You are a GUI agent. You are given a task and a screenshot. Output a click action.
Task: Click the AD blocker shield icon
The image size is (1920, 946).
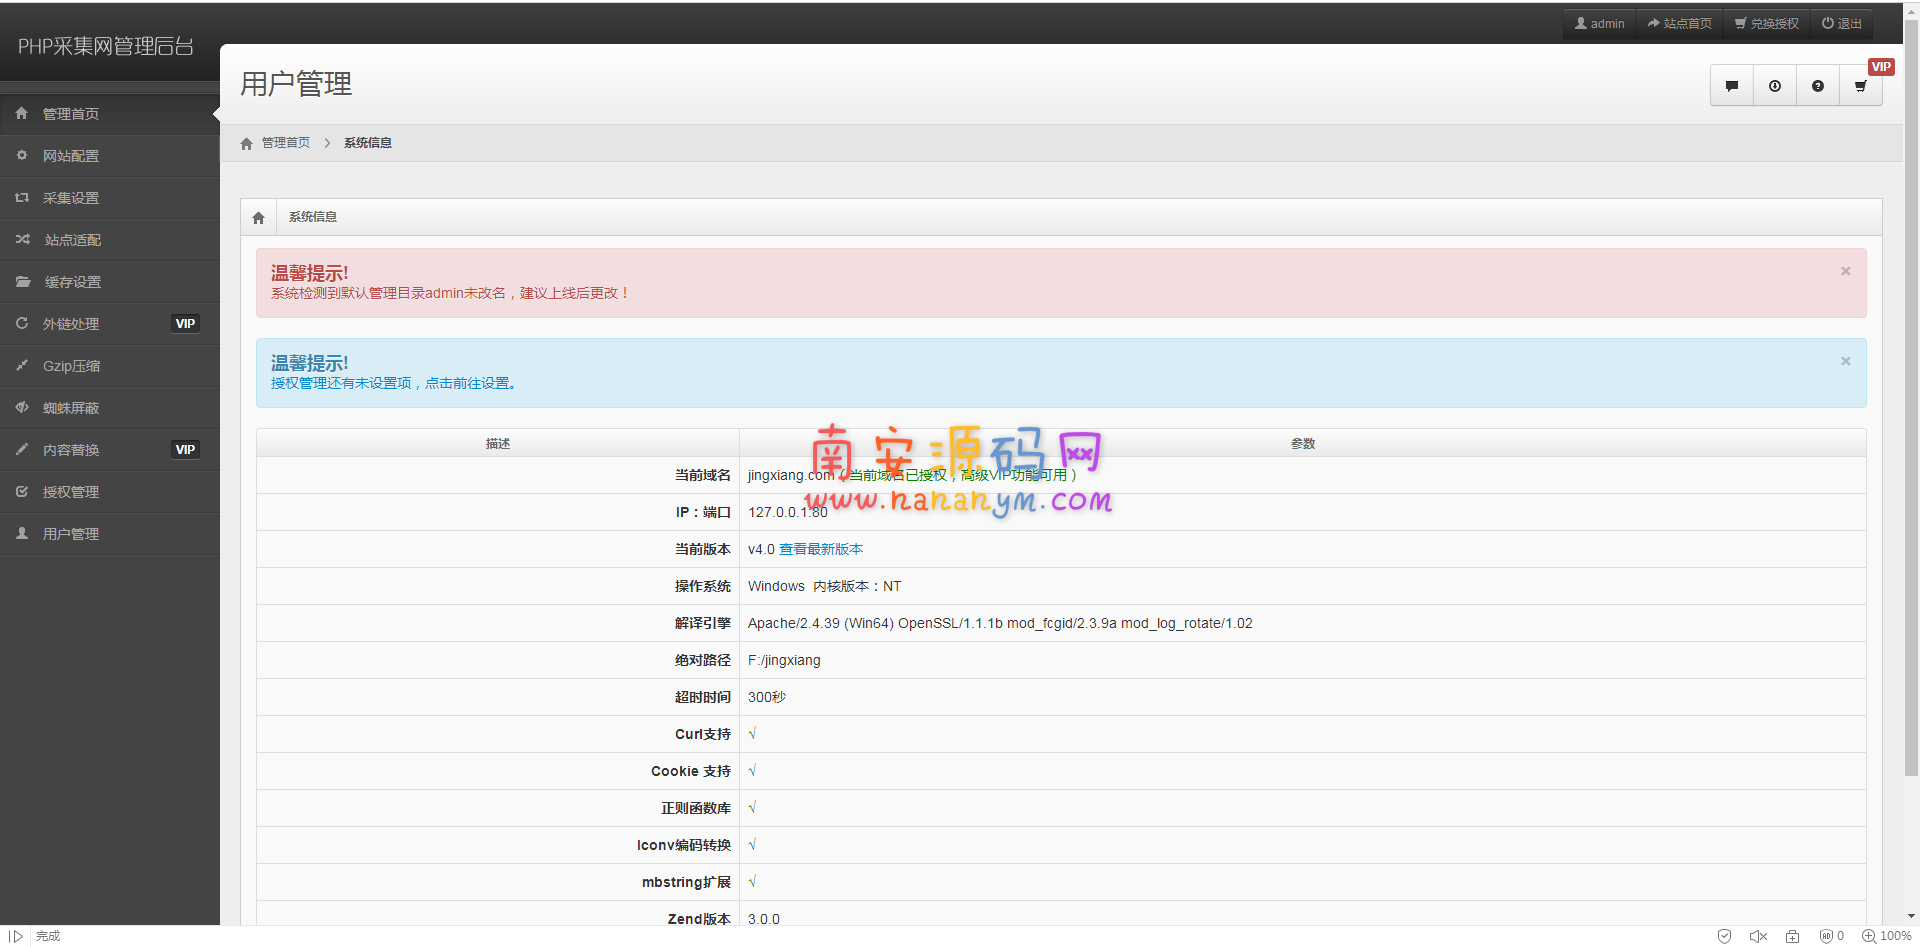(x=1827, y=936)
